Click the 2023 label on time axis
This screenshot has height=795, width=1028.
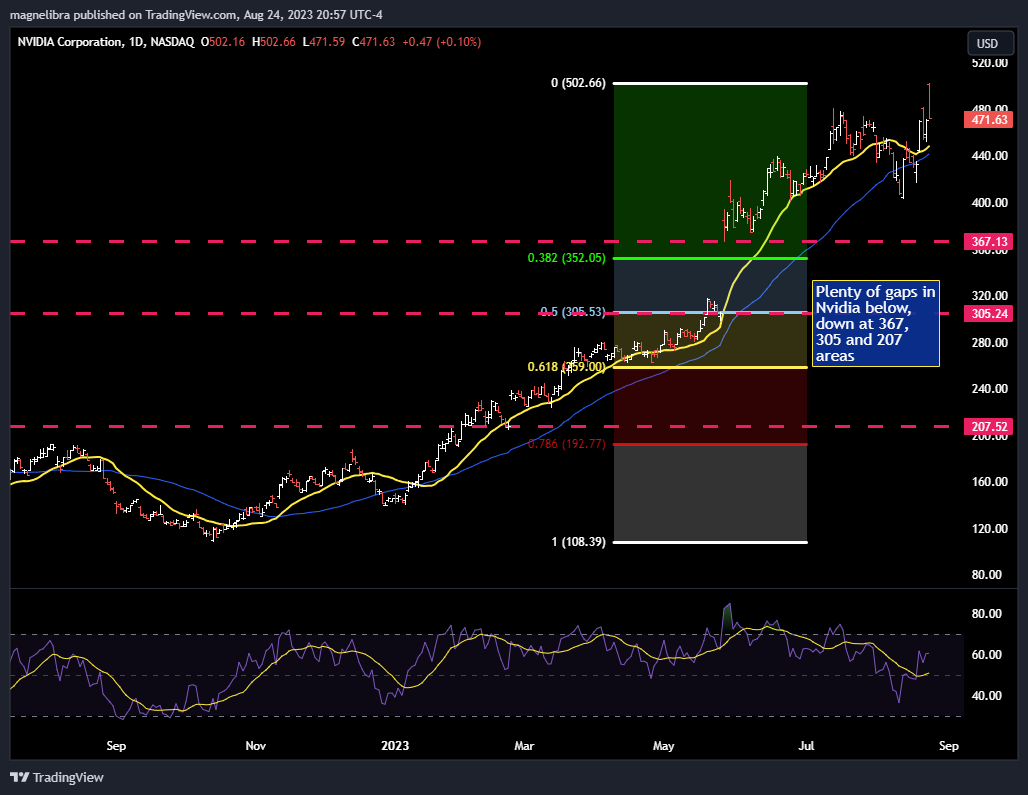pyautogui.click(x=395, y=746)
